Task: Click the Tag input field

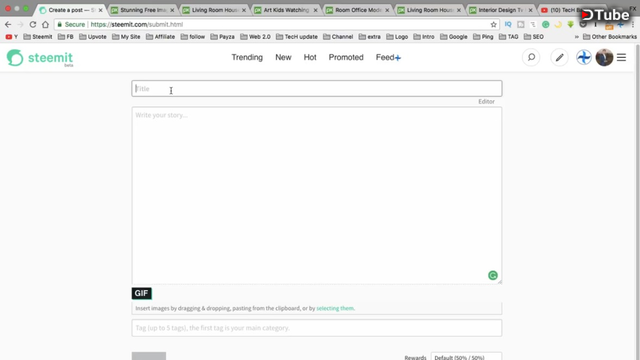Action: tap(317, 328)
